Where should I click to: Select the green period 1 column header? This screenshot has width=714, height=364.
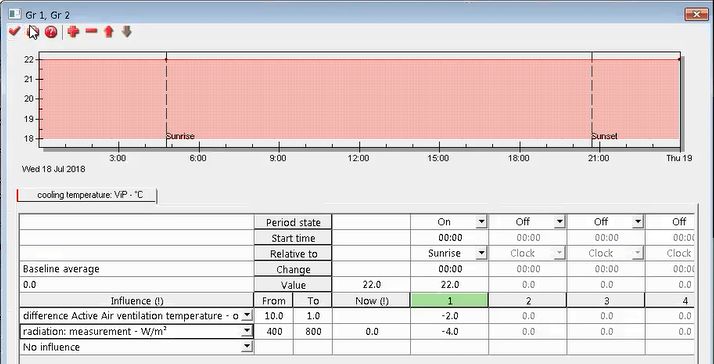[x=449, y=300]
